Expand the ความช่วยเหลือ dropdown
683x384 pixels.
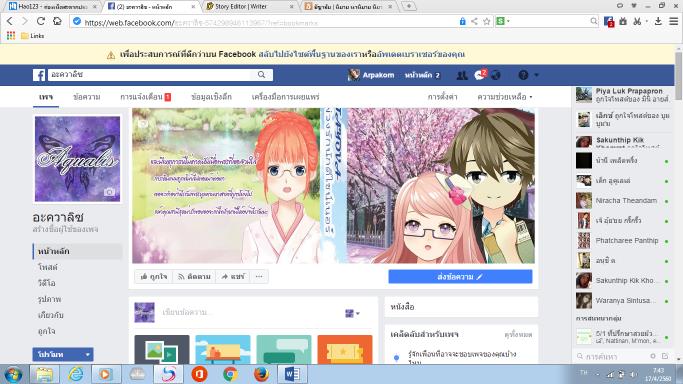pos(505,97)
